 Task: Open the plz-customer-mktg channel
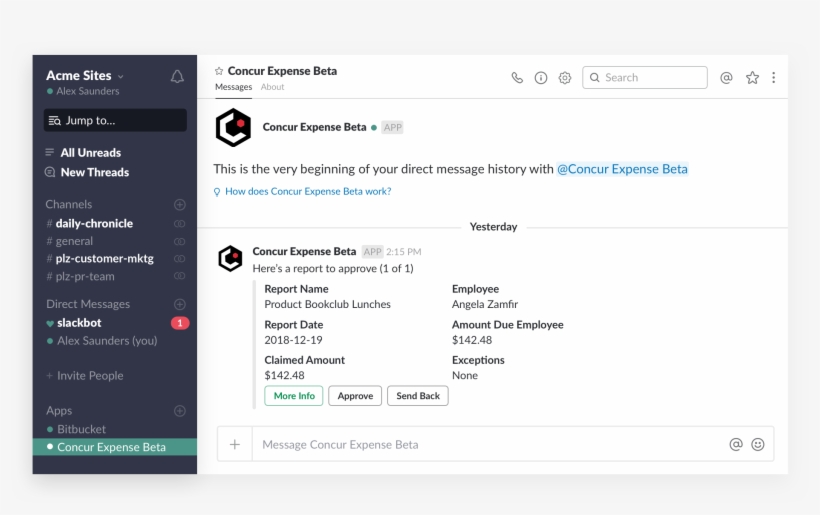click(x=105, y=258)
